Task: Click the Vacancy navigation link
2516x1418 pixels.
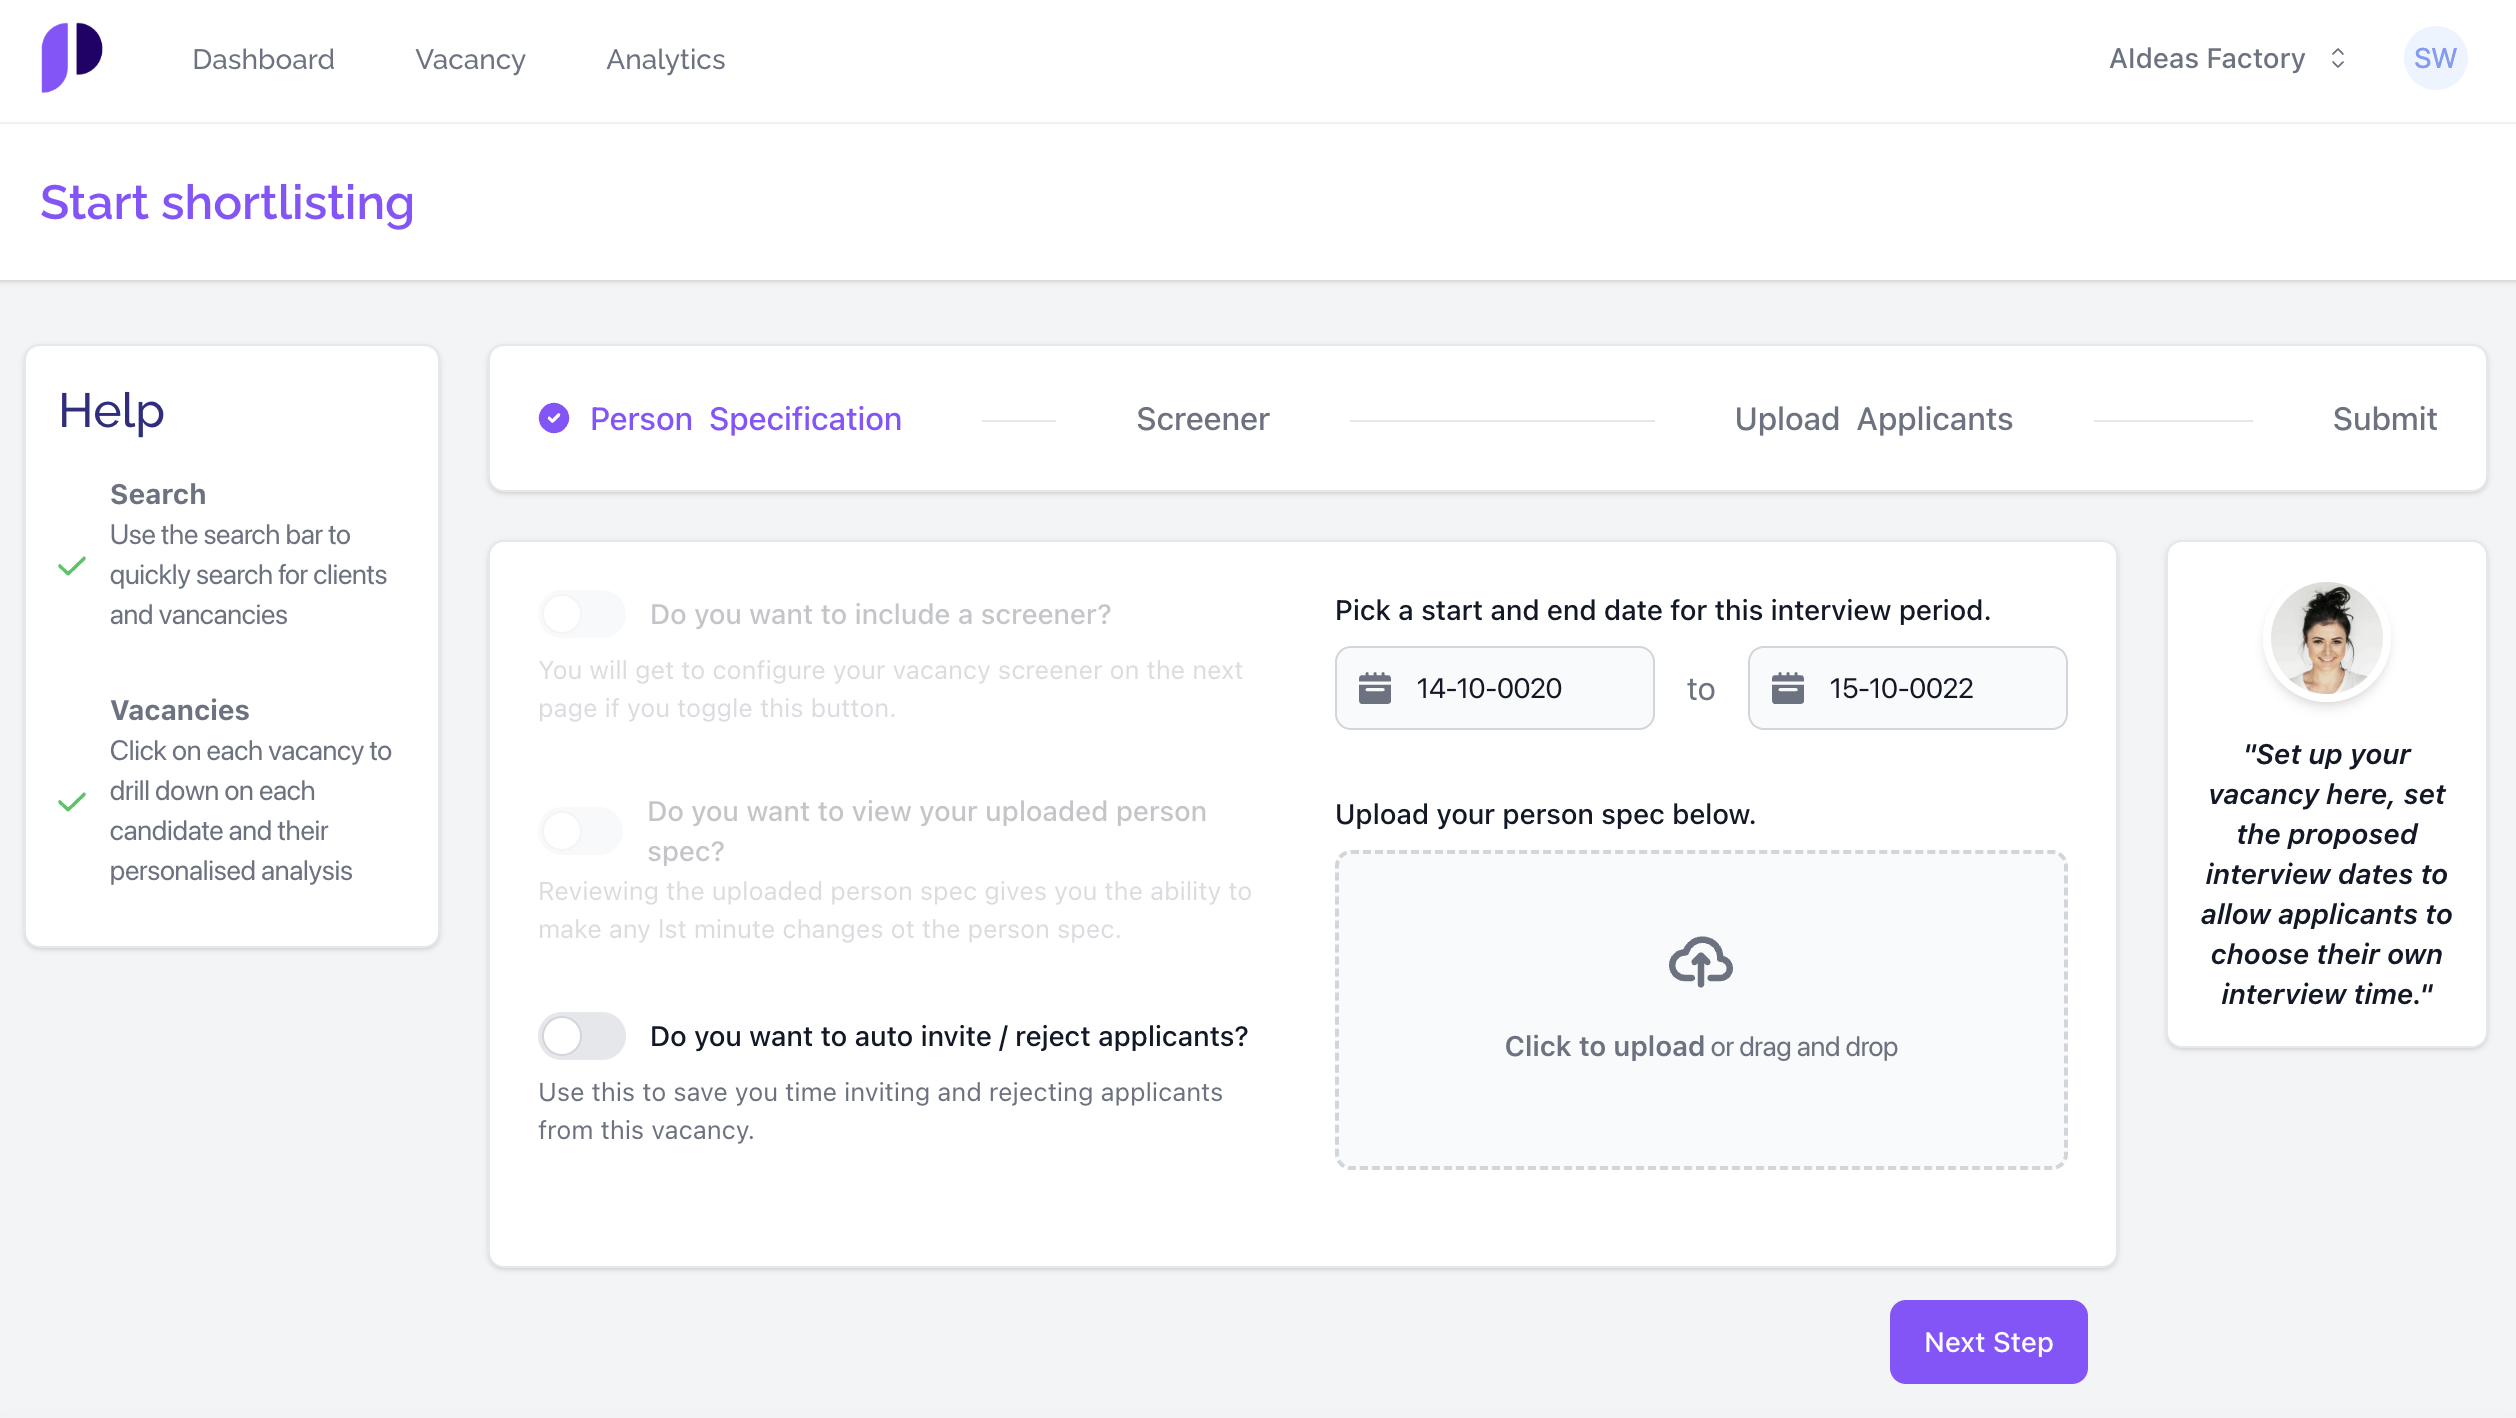Action: coord(470,60)
